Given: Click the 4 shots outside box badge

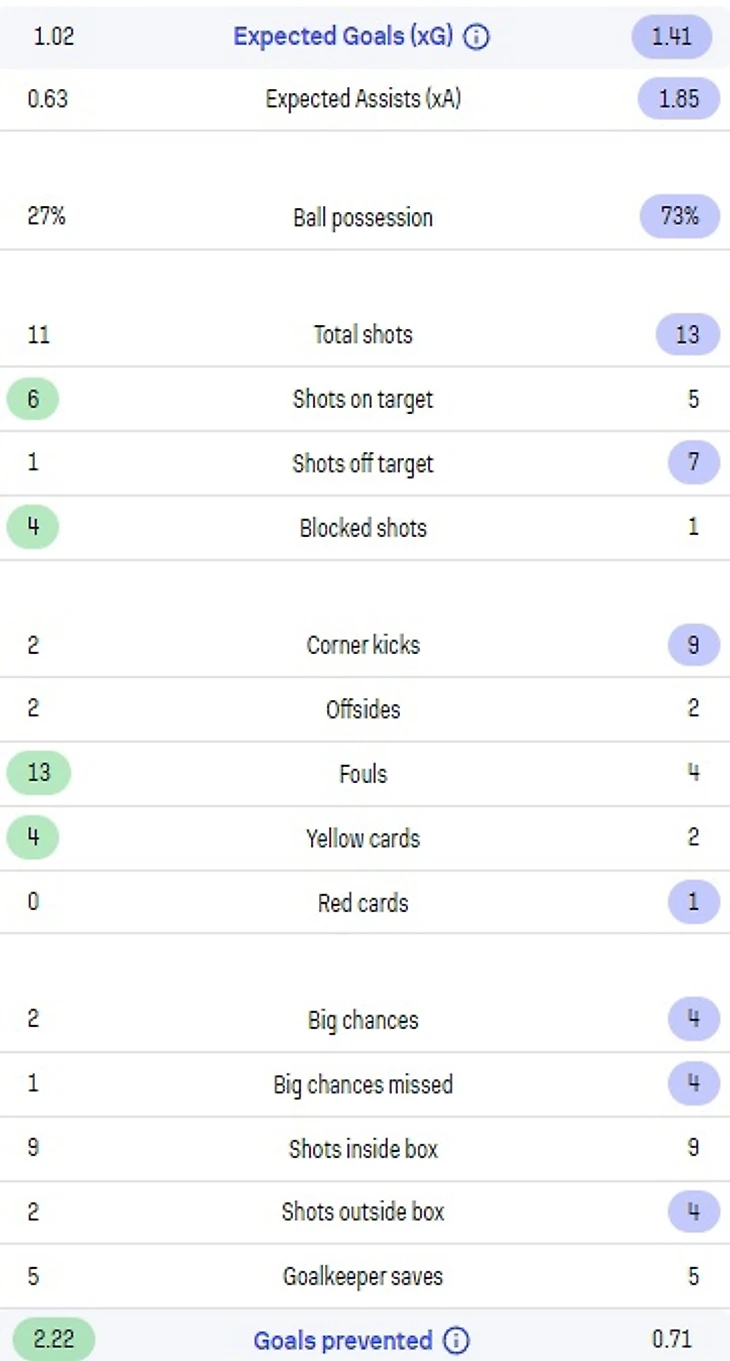Looking at the screenshot, I should (x=693, y=1212).
